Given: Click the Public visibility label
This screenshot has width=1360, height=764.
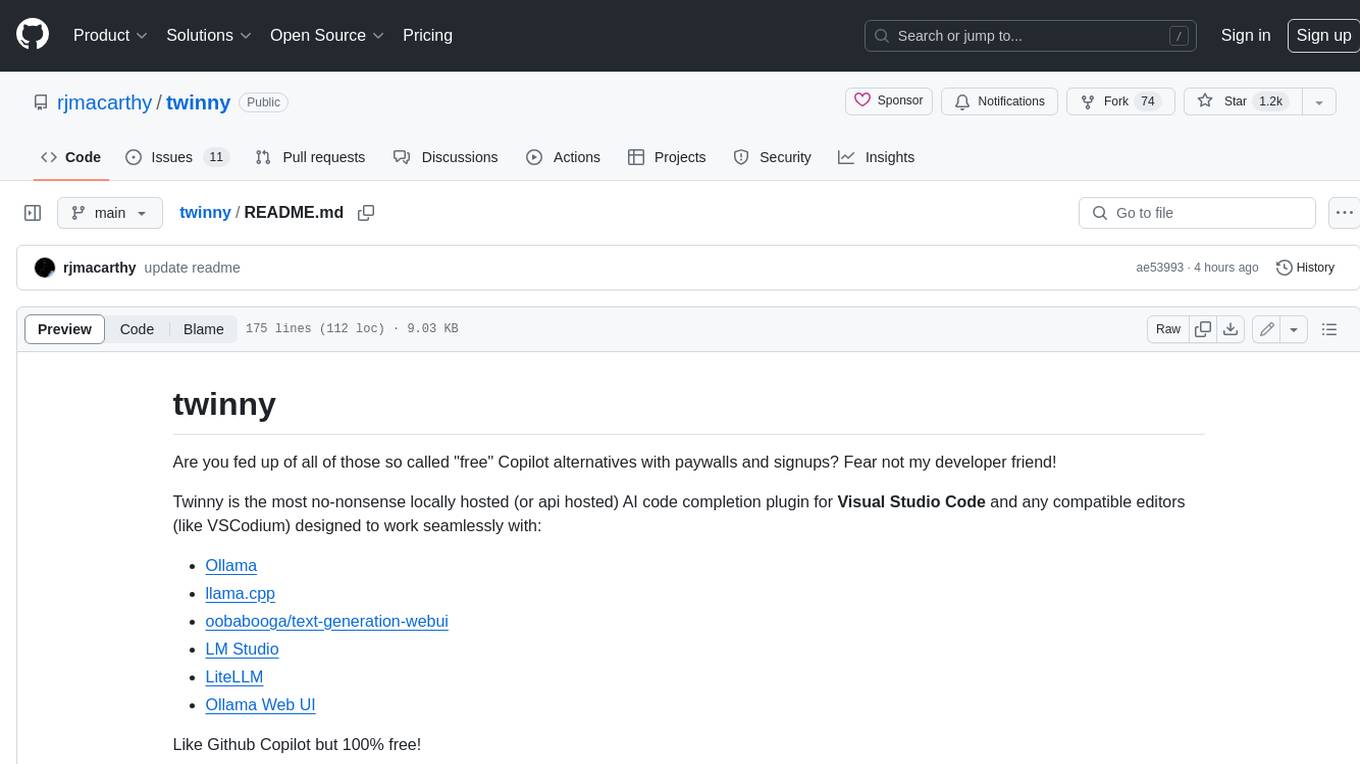Looking at the screenshot, I should [264, 102].
